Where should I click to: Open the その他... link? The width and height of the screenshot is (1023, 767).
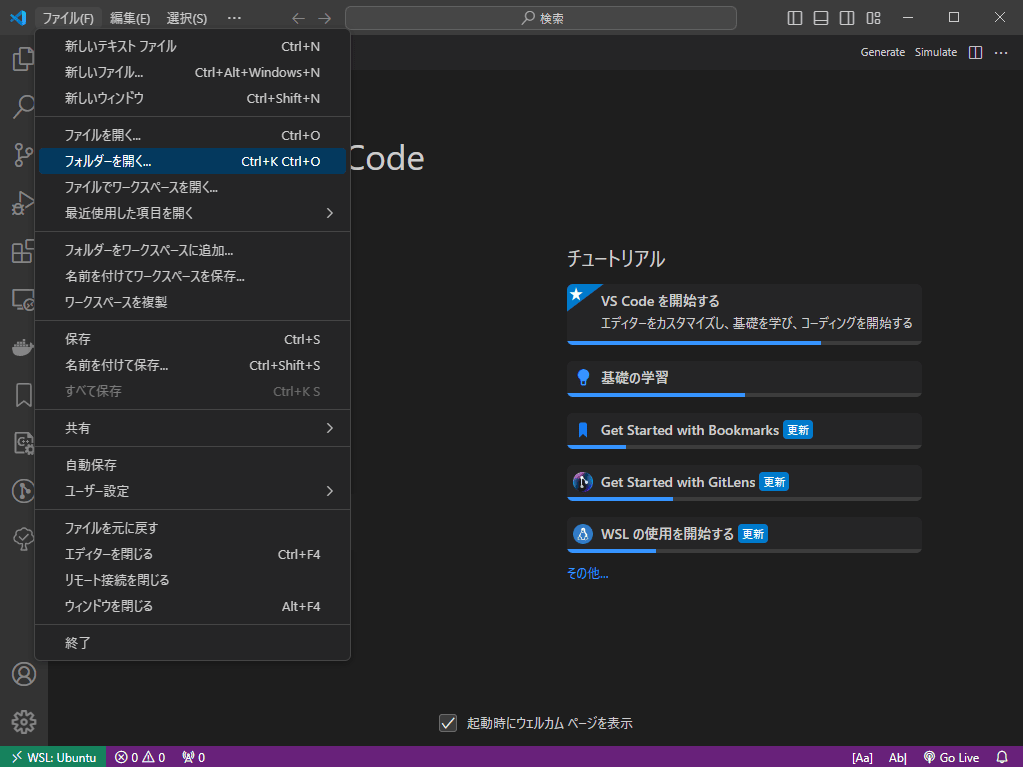click(587, 573)
